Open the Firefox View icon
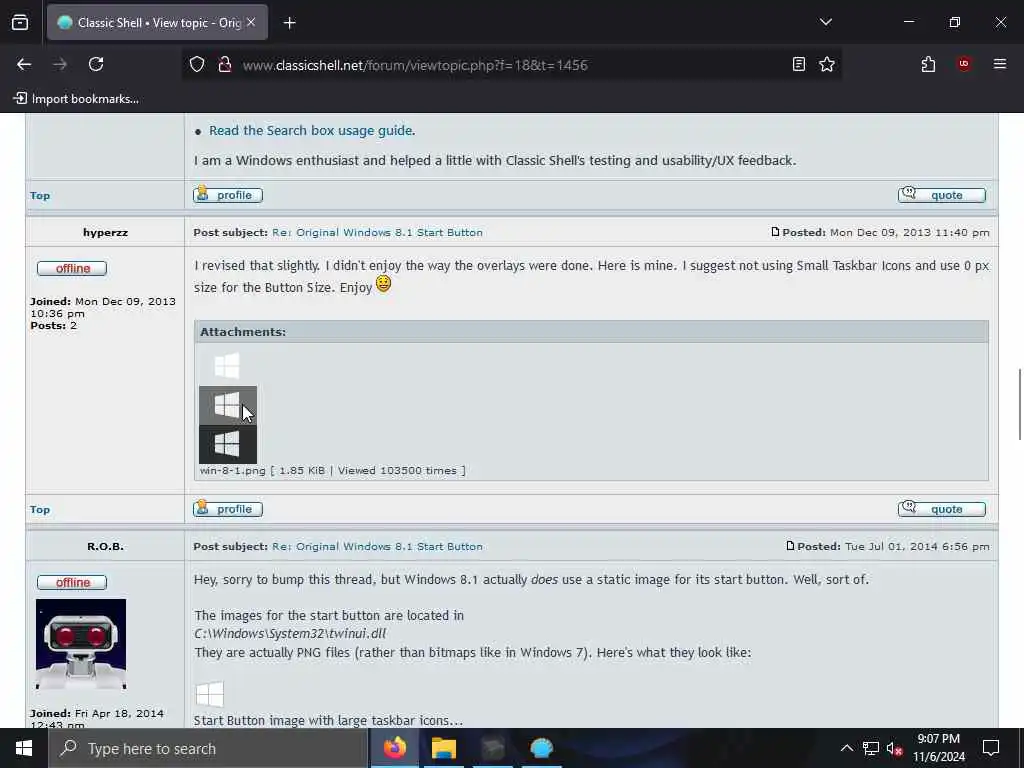1024x768 pixels. pos(20,22)
